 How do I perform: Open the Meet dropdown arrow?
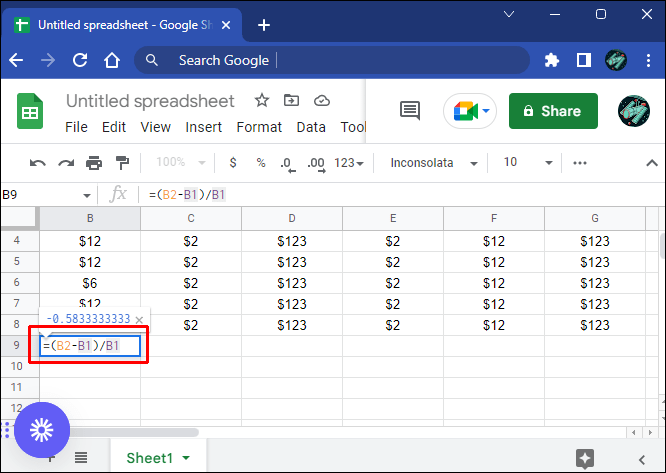point(486,111)
